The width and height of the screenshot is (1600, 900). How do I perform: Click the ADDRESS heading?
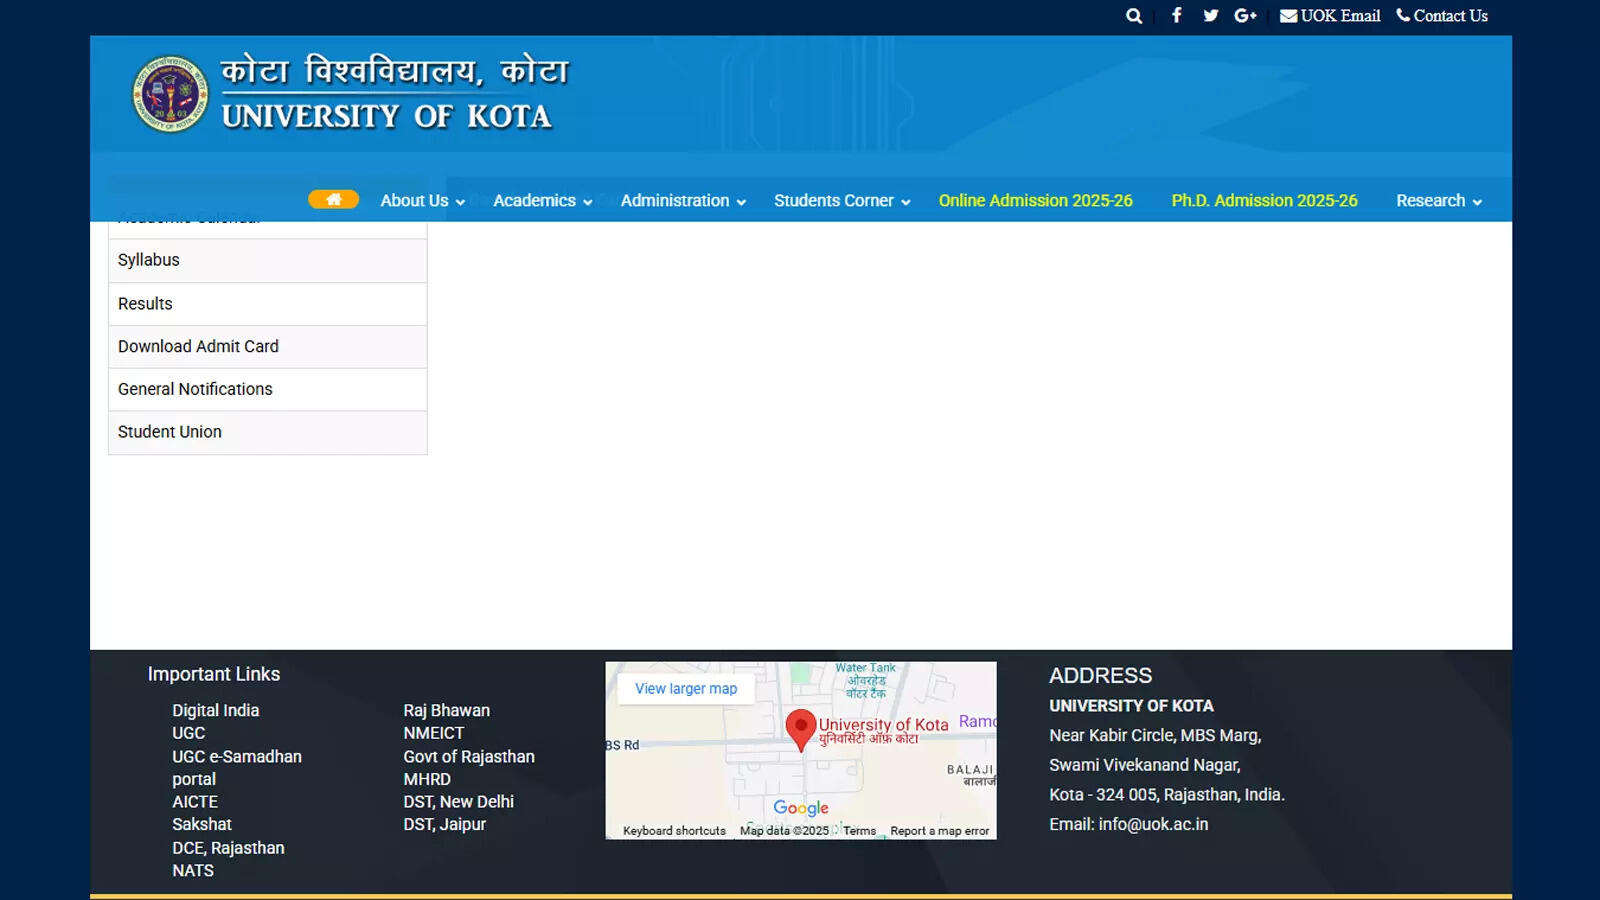(1100, 675)
